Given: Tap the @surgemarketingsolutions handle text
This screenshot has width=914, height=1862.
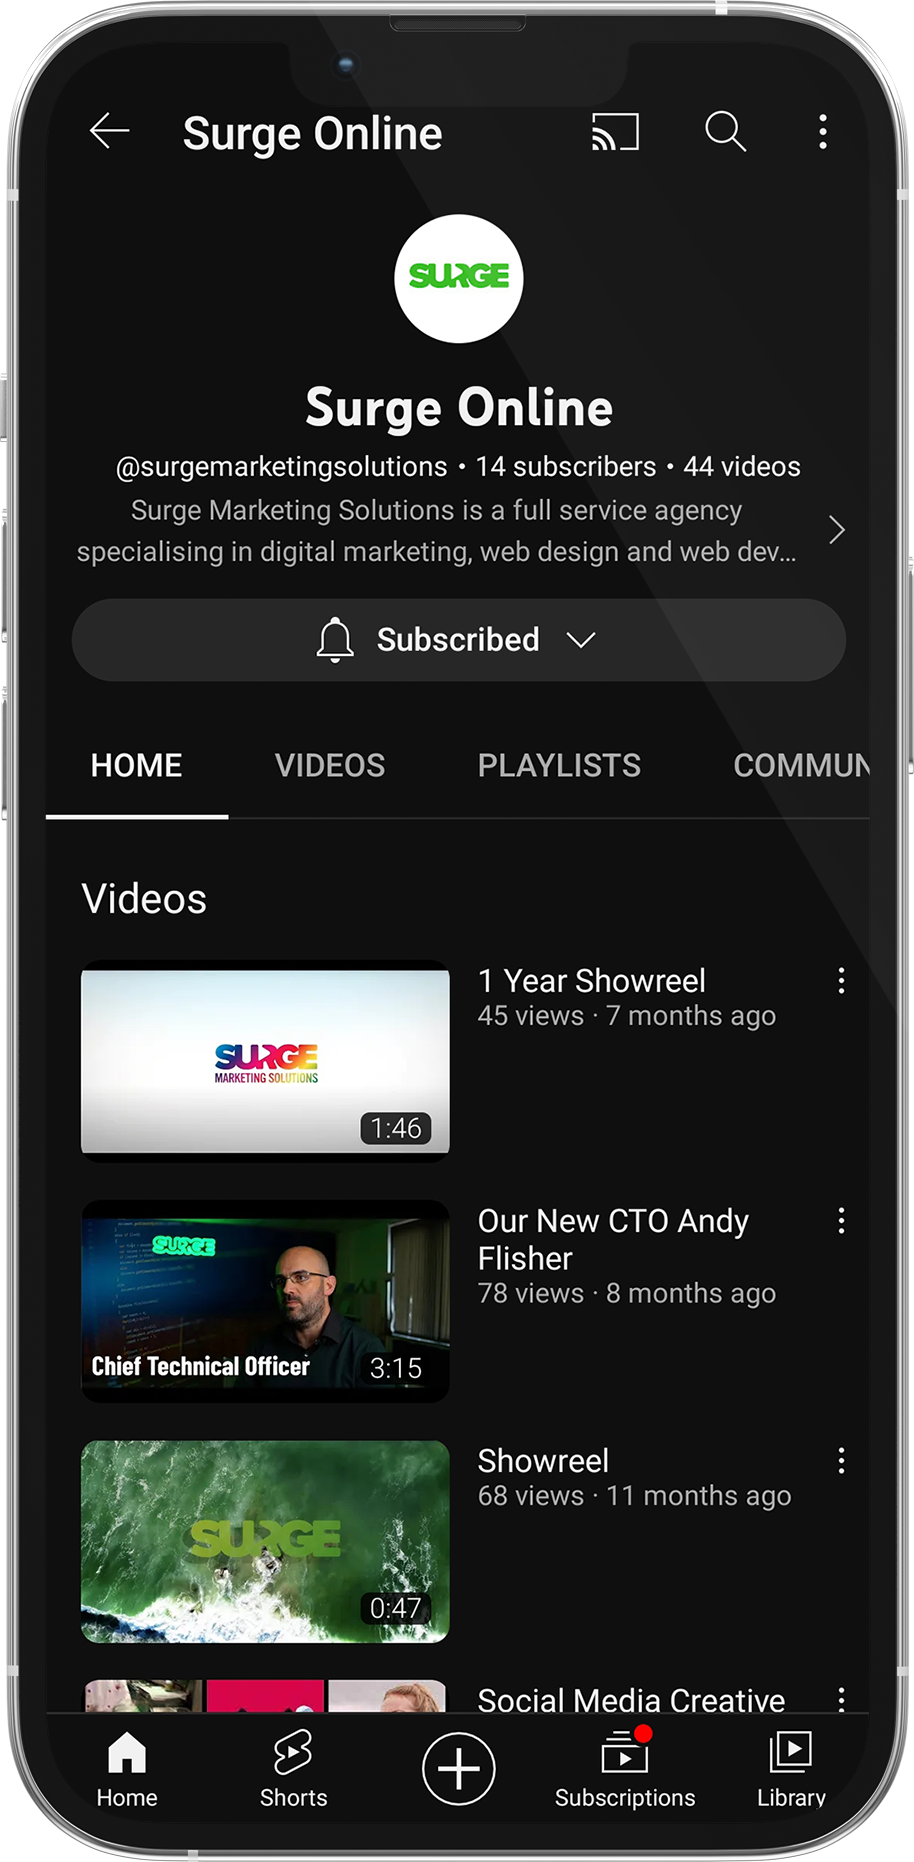Looking at the screenshot, I should tap(281, 467).
